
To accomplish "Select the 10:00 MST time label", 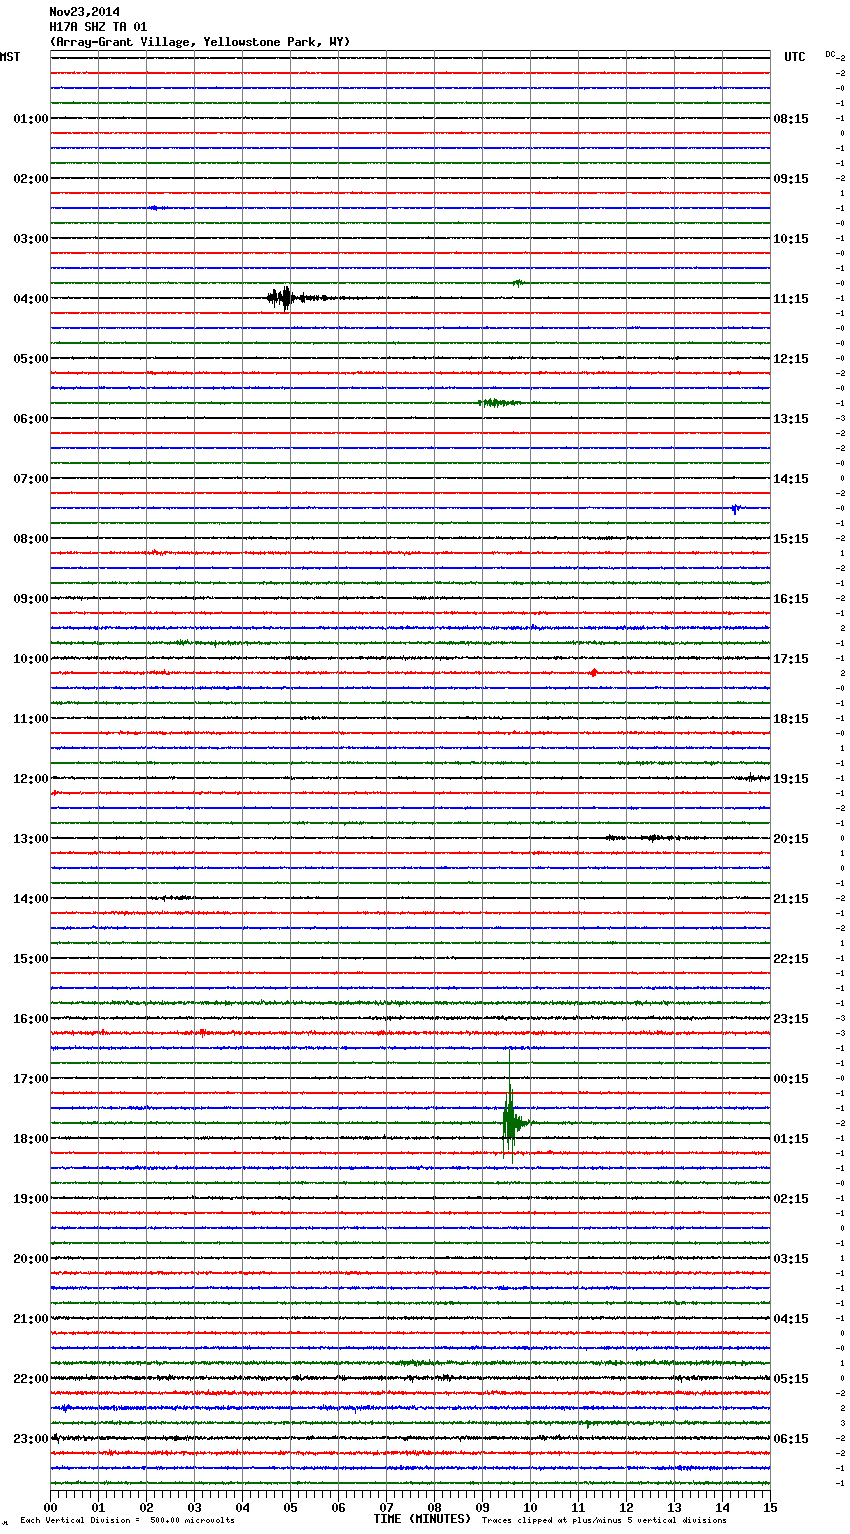I will [x=31, y=659].
